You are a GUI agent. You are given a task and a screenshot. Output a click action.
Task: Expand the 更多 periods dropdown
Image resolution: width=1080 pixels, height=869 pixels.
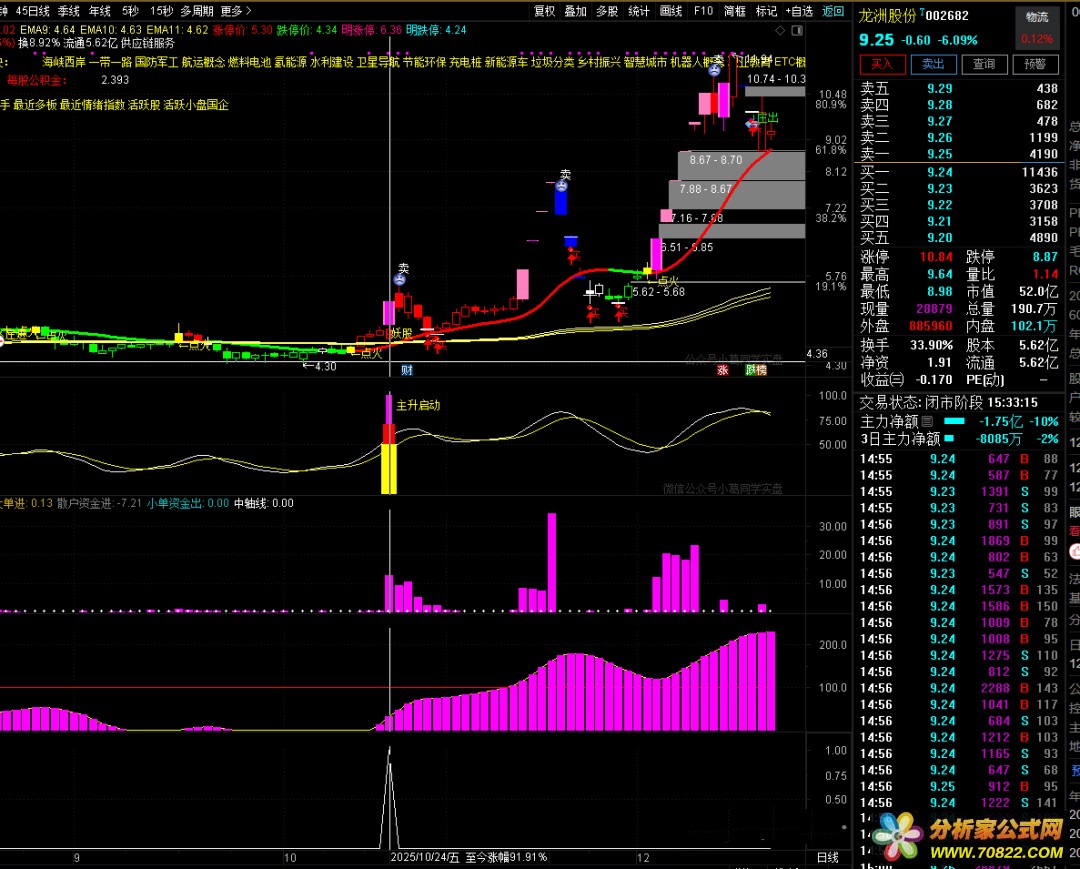pyautogui.click(x=235, y=11)
